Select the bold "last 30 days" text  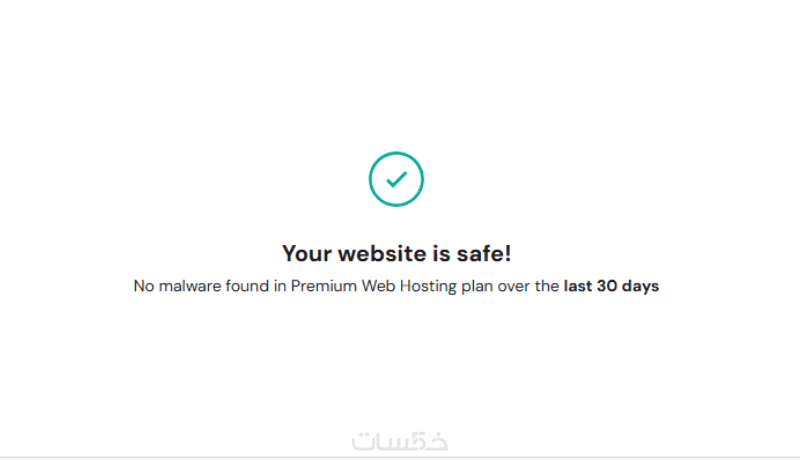611,286
